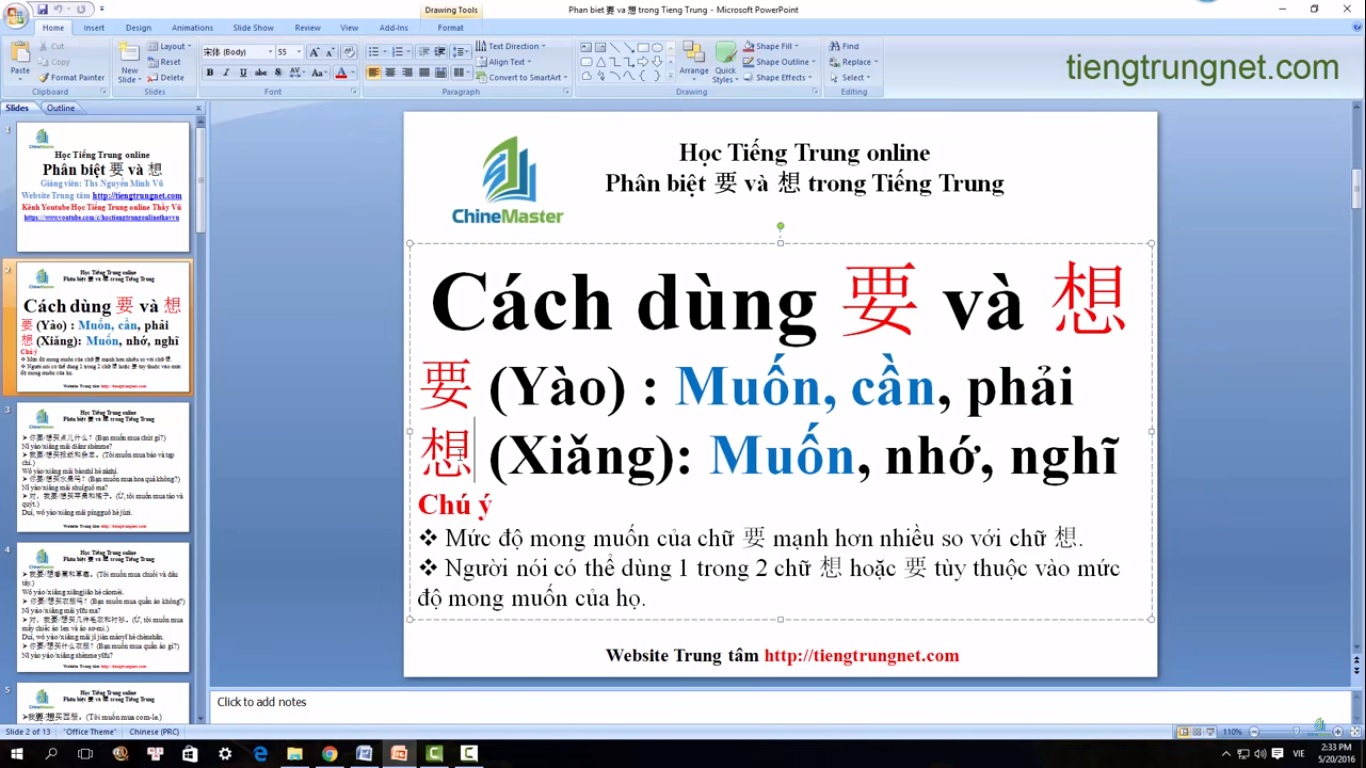Click the Increase Font Size icon
1366x768 pixels.
tap(314, 52)
